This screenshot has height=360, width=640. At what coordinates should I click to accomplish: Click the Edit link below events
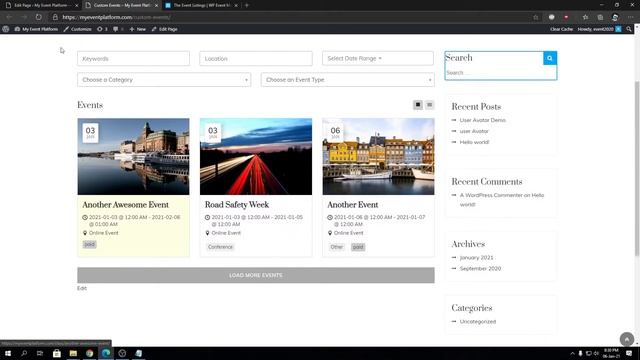pyautogui.click(x=82, y=288)
